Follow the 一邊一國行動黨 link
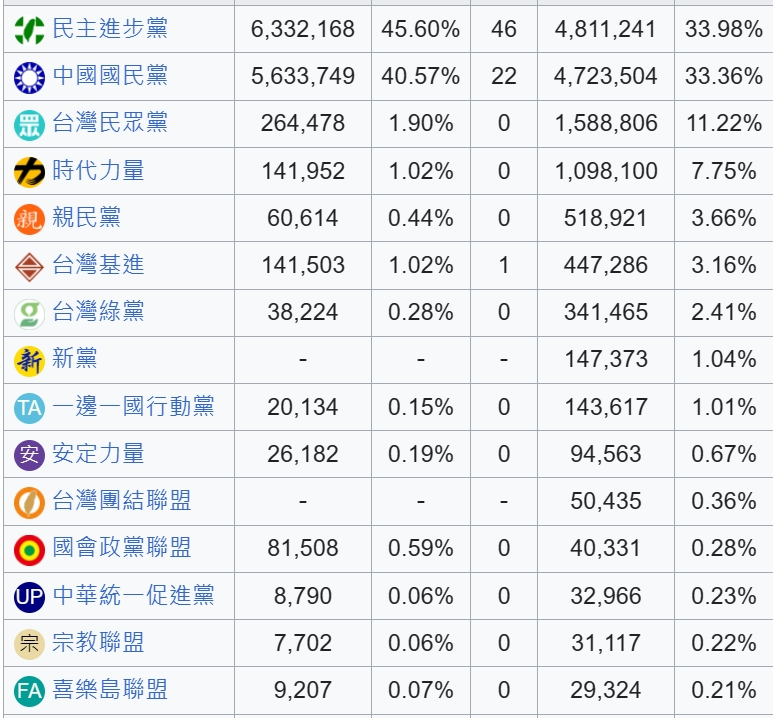773x718 pixels. pyautogui.click(x=133, y=406)
